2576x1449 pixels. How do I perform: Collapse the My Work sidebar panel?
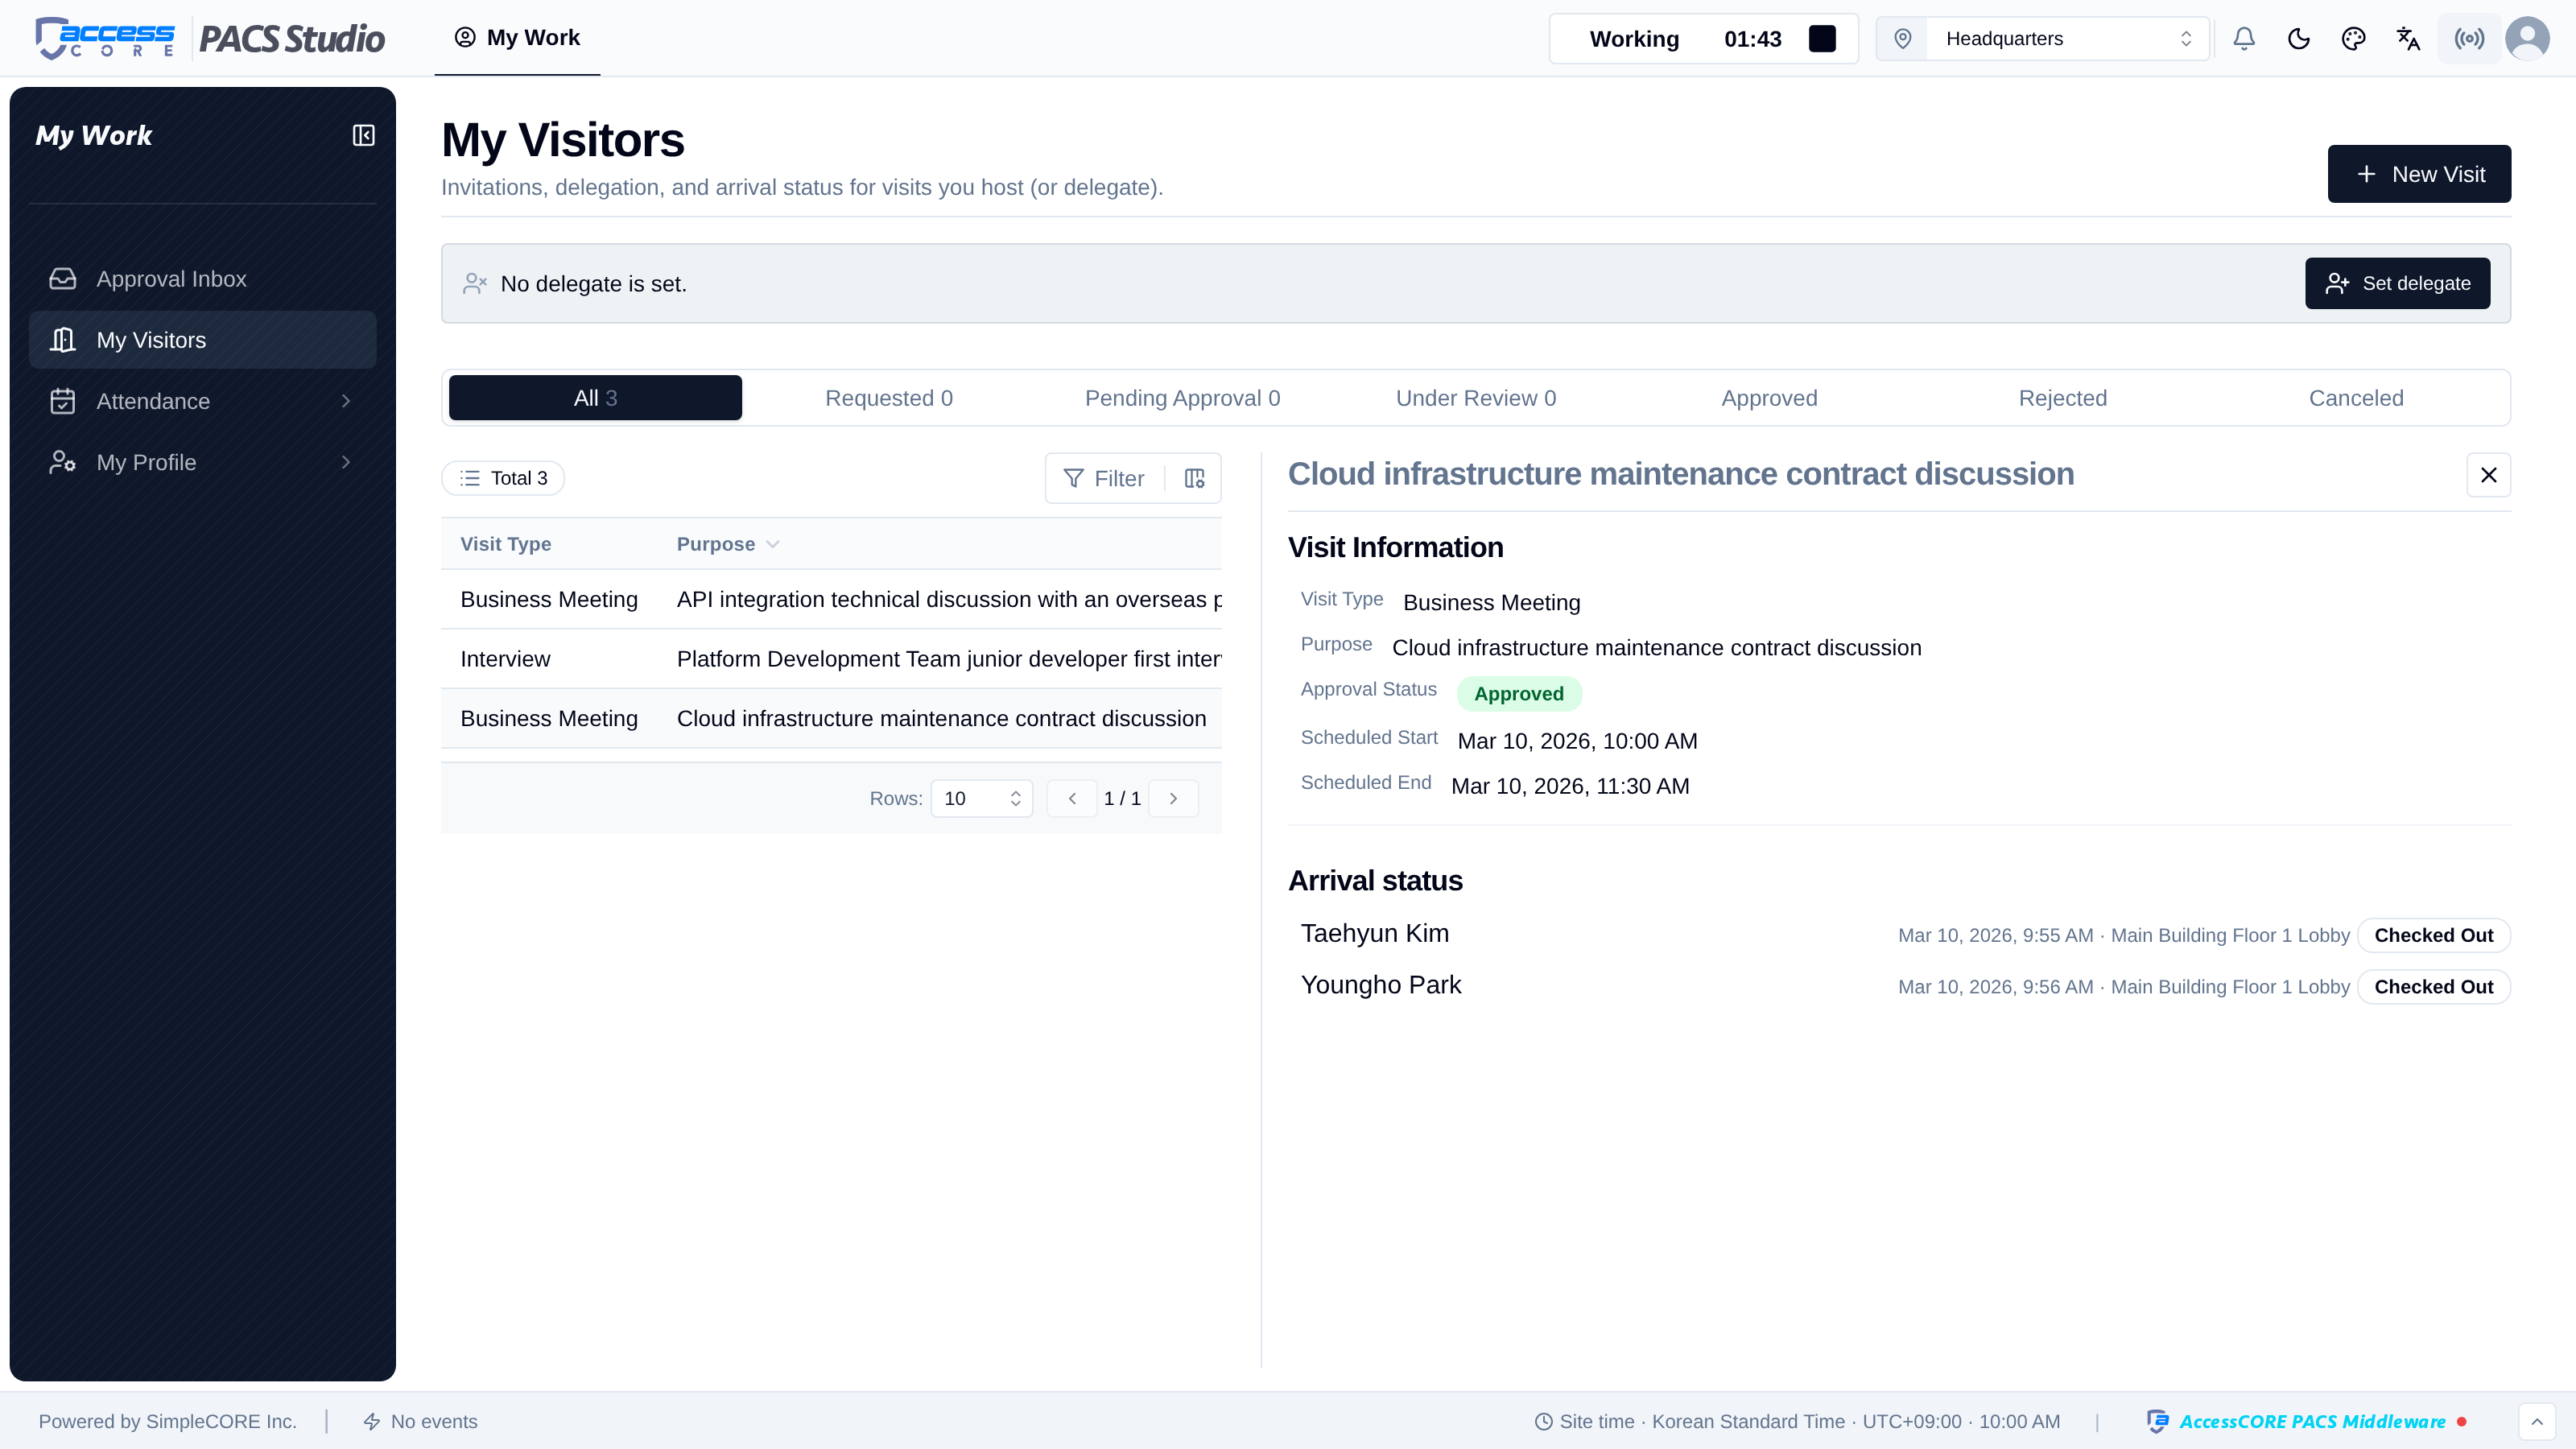pyautogui.click(x=363, y=135)
